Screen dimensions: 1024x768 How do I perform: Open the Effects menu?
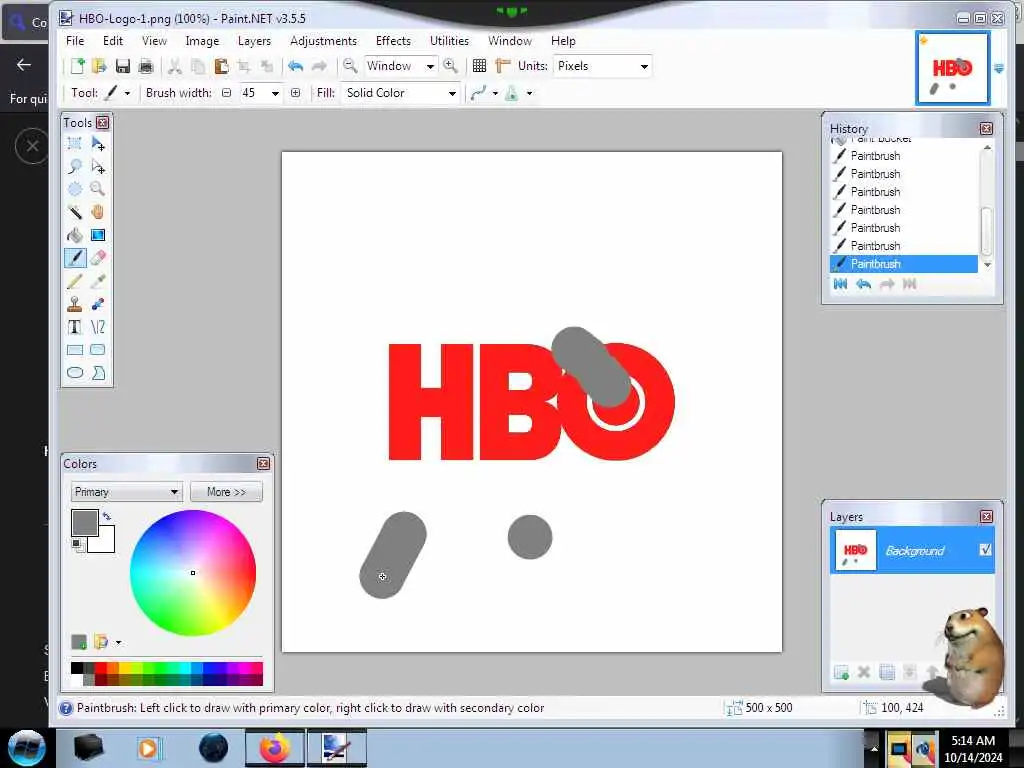pyautogui.click(x=393, y=40)
